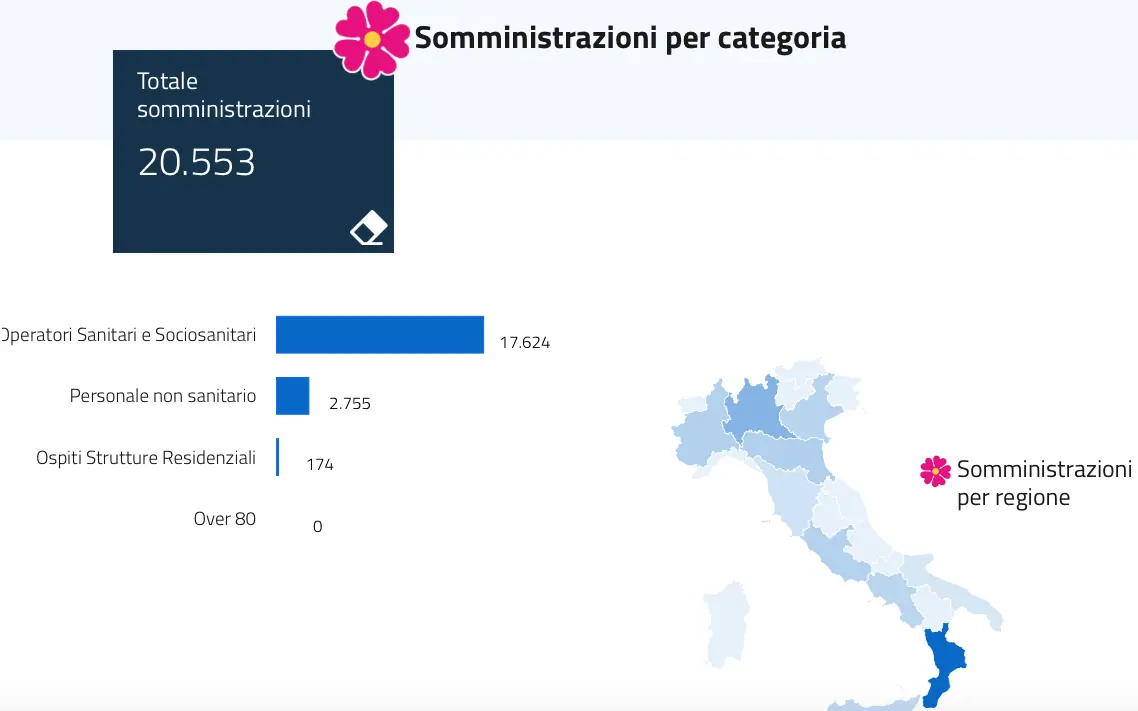Select the Ospiti Strutture Residenziali bar
Image resolution: width=1138 pixels, height=711 pixels.
tap(277, 457)
